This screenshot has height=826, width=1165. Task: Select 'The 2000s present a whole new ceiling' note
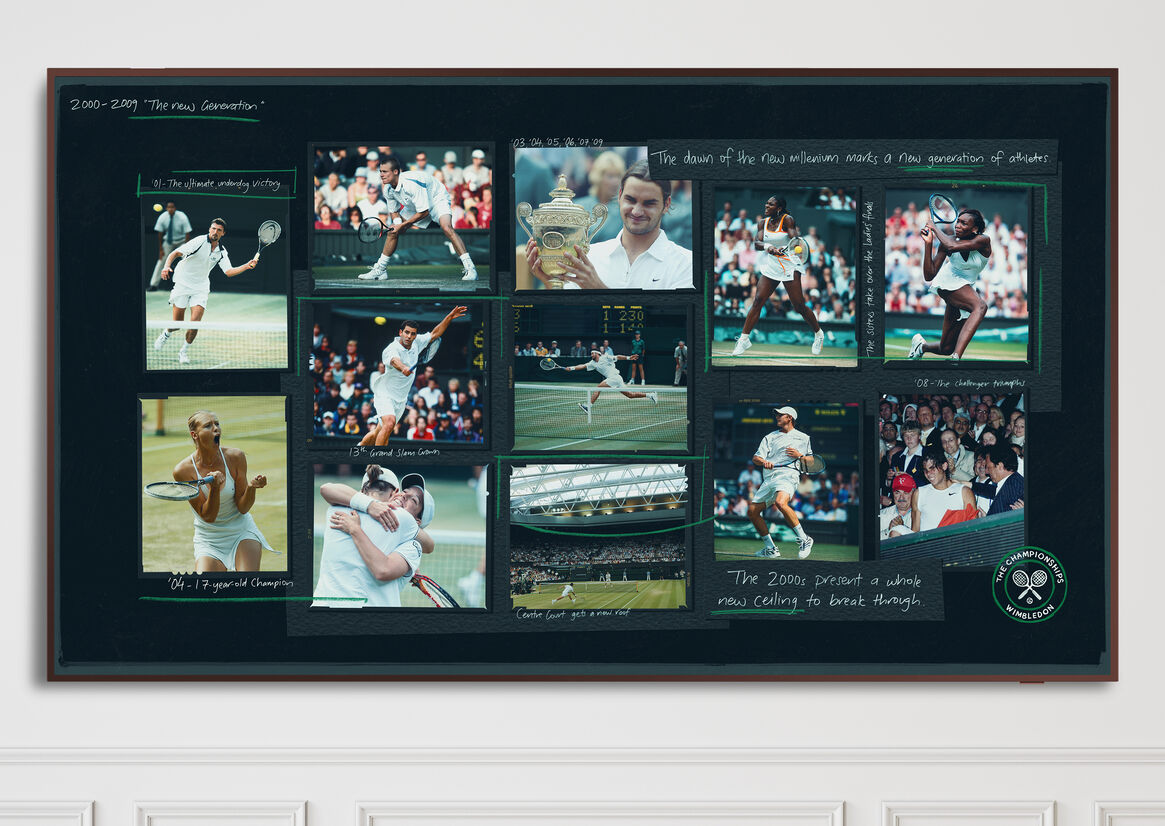pyautogui.click(x=826, y=590)
